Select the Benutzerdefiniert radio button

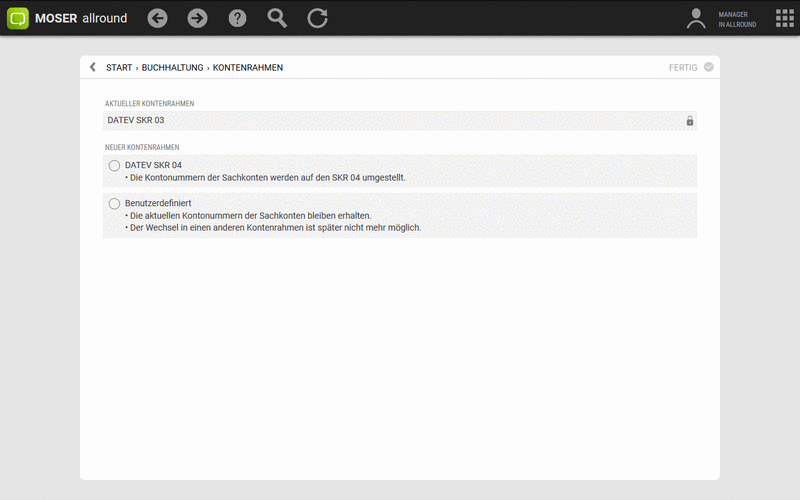click(114, 204)
